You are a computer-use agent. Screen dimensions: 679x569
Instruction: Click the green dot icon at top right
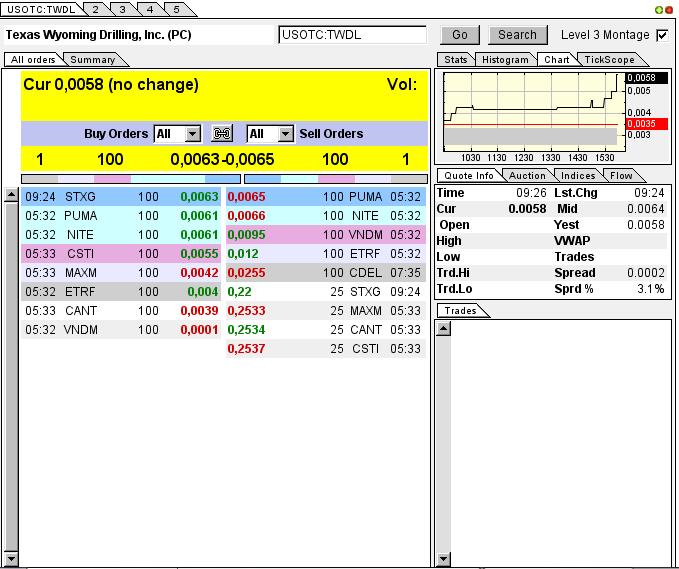coord(659,9)
